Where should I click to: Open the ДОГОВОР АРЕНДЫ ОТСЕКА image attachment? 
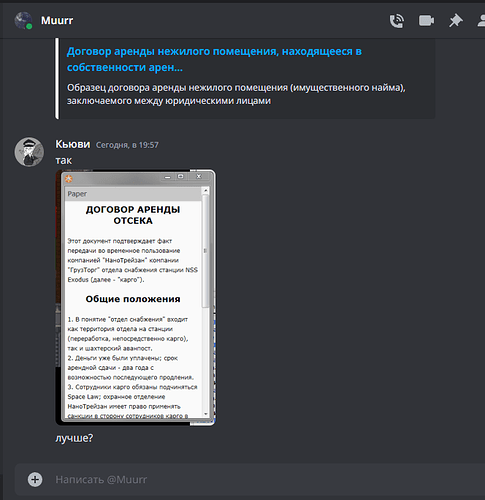(135, 297)
